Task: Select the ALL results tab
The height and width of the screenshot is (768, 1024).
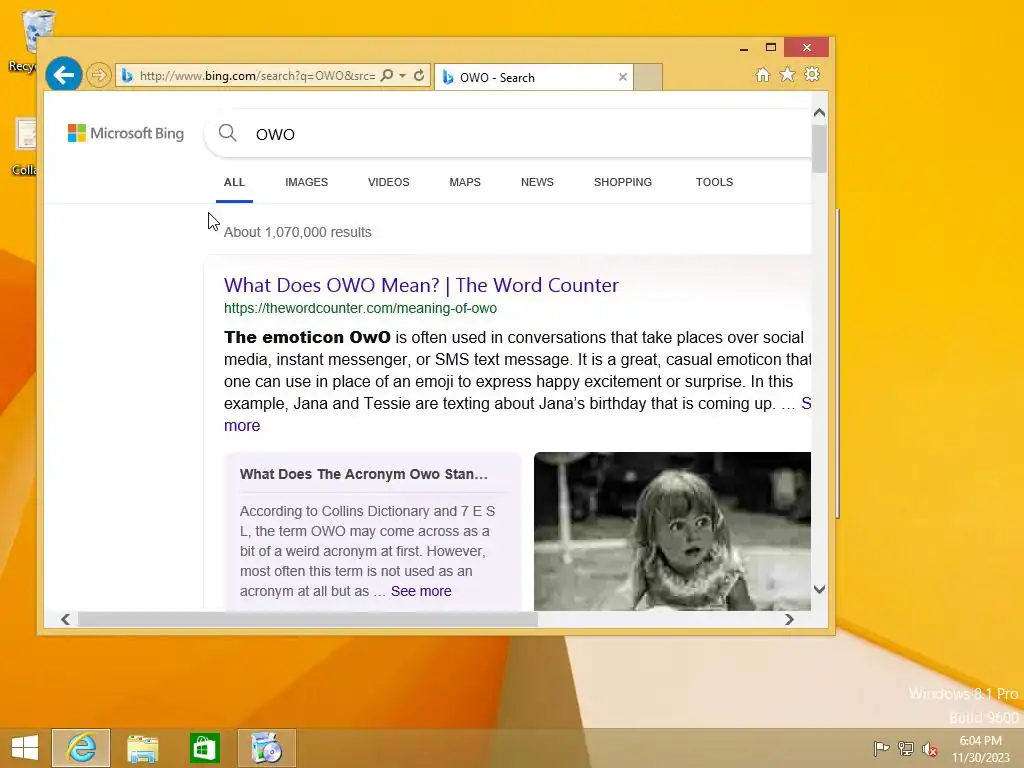Action: [234, 182]
